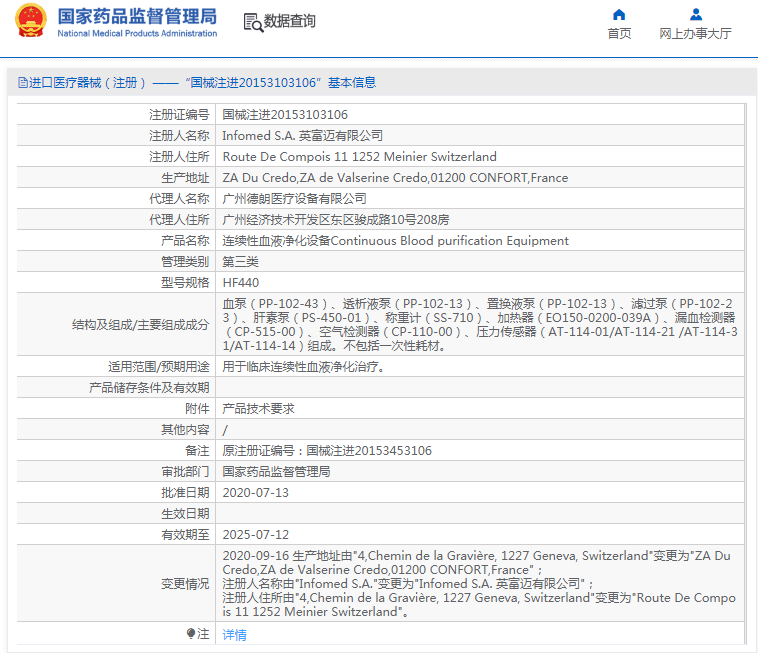758x653 pixels.
Task: Click the national emblem logo icon
Action: point(30,21)
